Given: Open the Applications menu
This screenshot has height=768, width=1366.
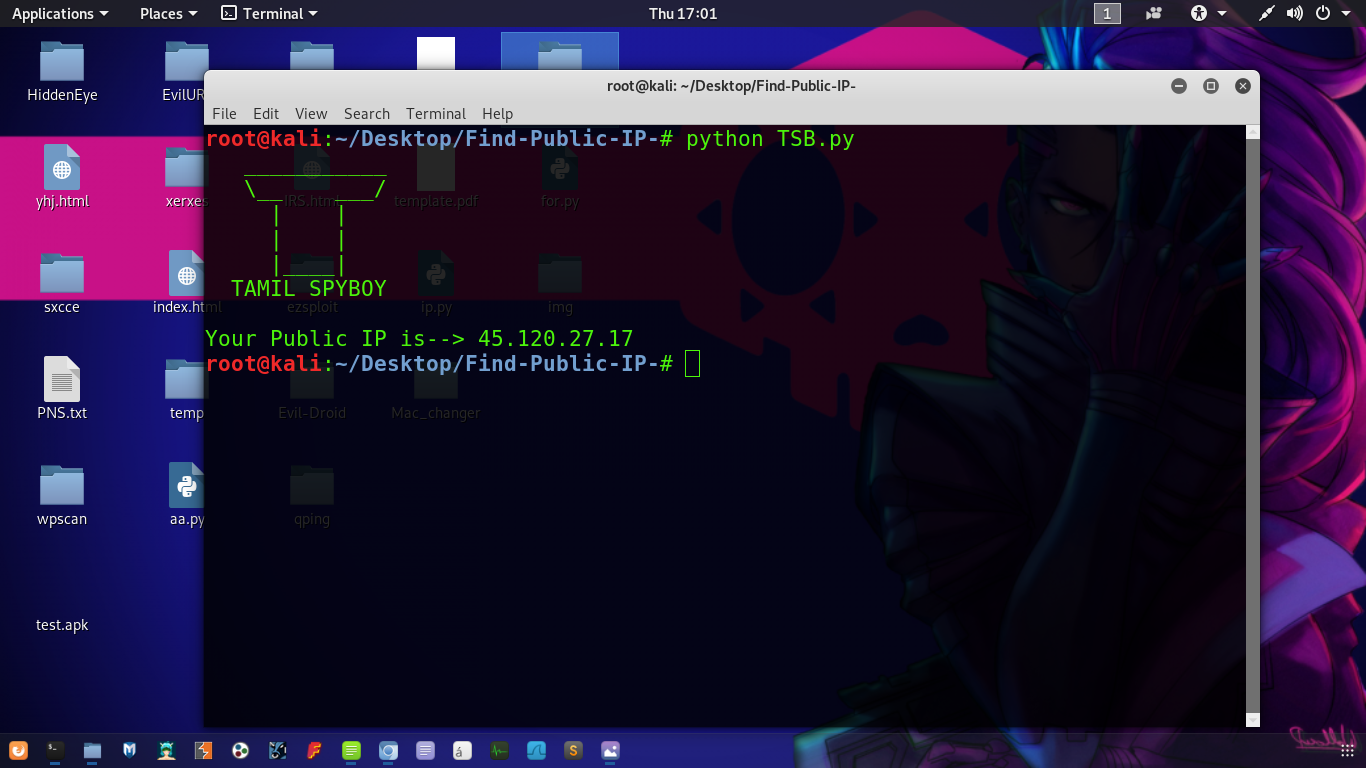Looking at the screenshot, I should click(x=60, y=14).
